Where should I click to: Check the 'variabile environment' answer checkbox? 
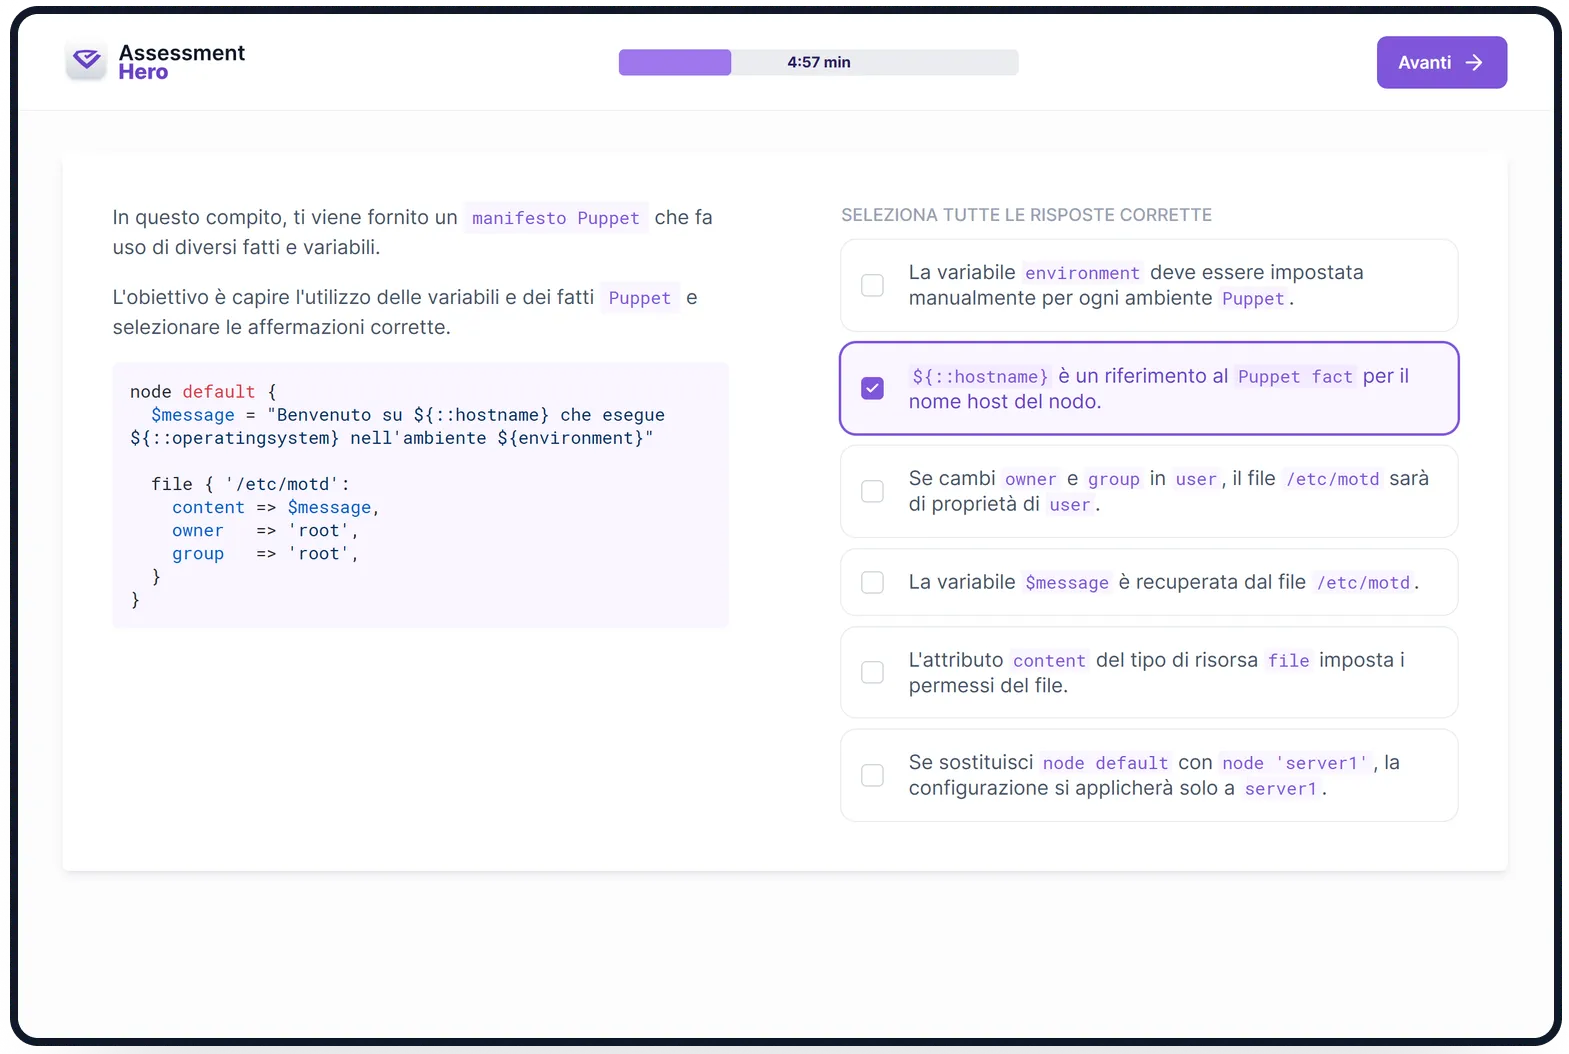(872, 285)
